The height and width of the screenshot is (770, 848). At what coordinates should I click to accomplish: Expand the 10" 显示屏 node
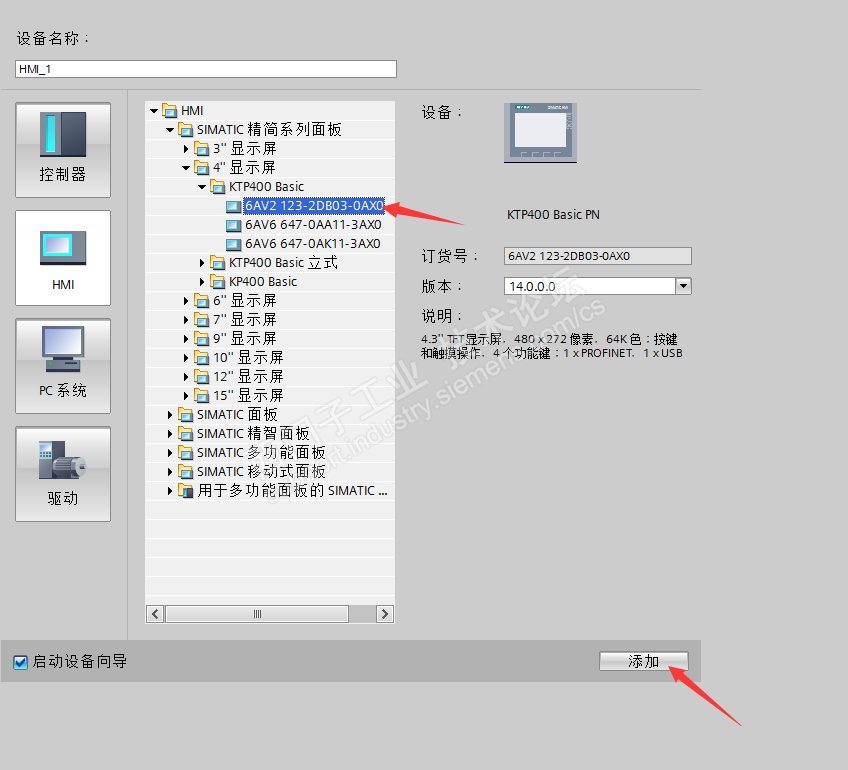click(186, 358)
